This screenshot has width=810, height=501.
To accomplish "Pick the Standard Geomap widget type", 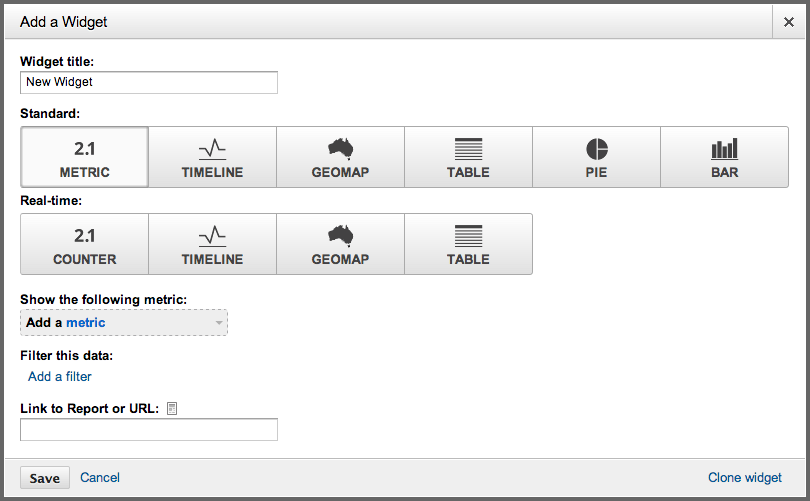I will click(x=340, y=157).
